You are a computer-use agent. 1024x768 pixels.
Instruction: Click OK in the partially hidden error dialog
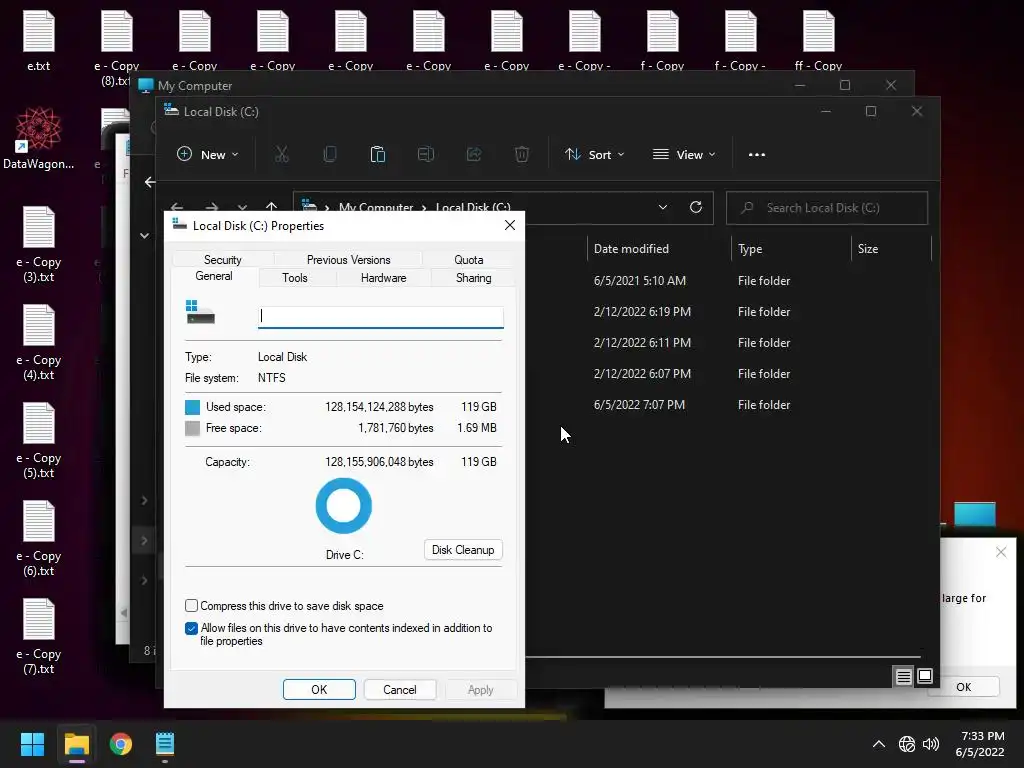[964, 687]
